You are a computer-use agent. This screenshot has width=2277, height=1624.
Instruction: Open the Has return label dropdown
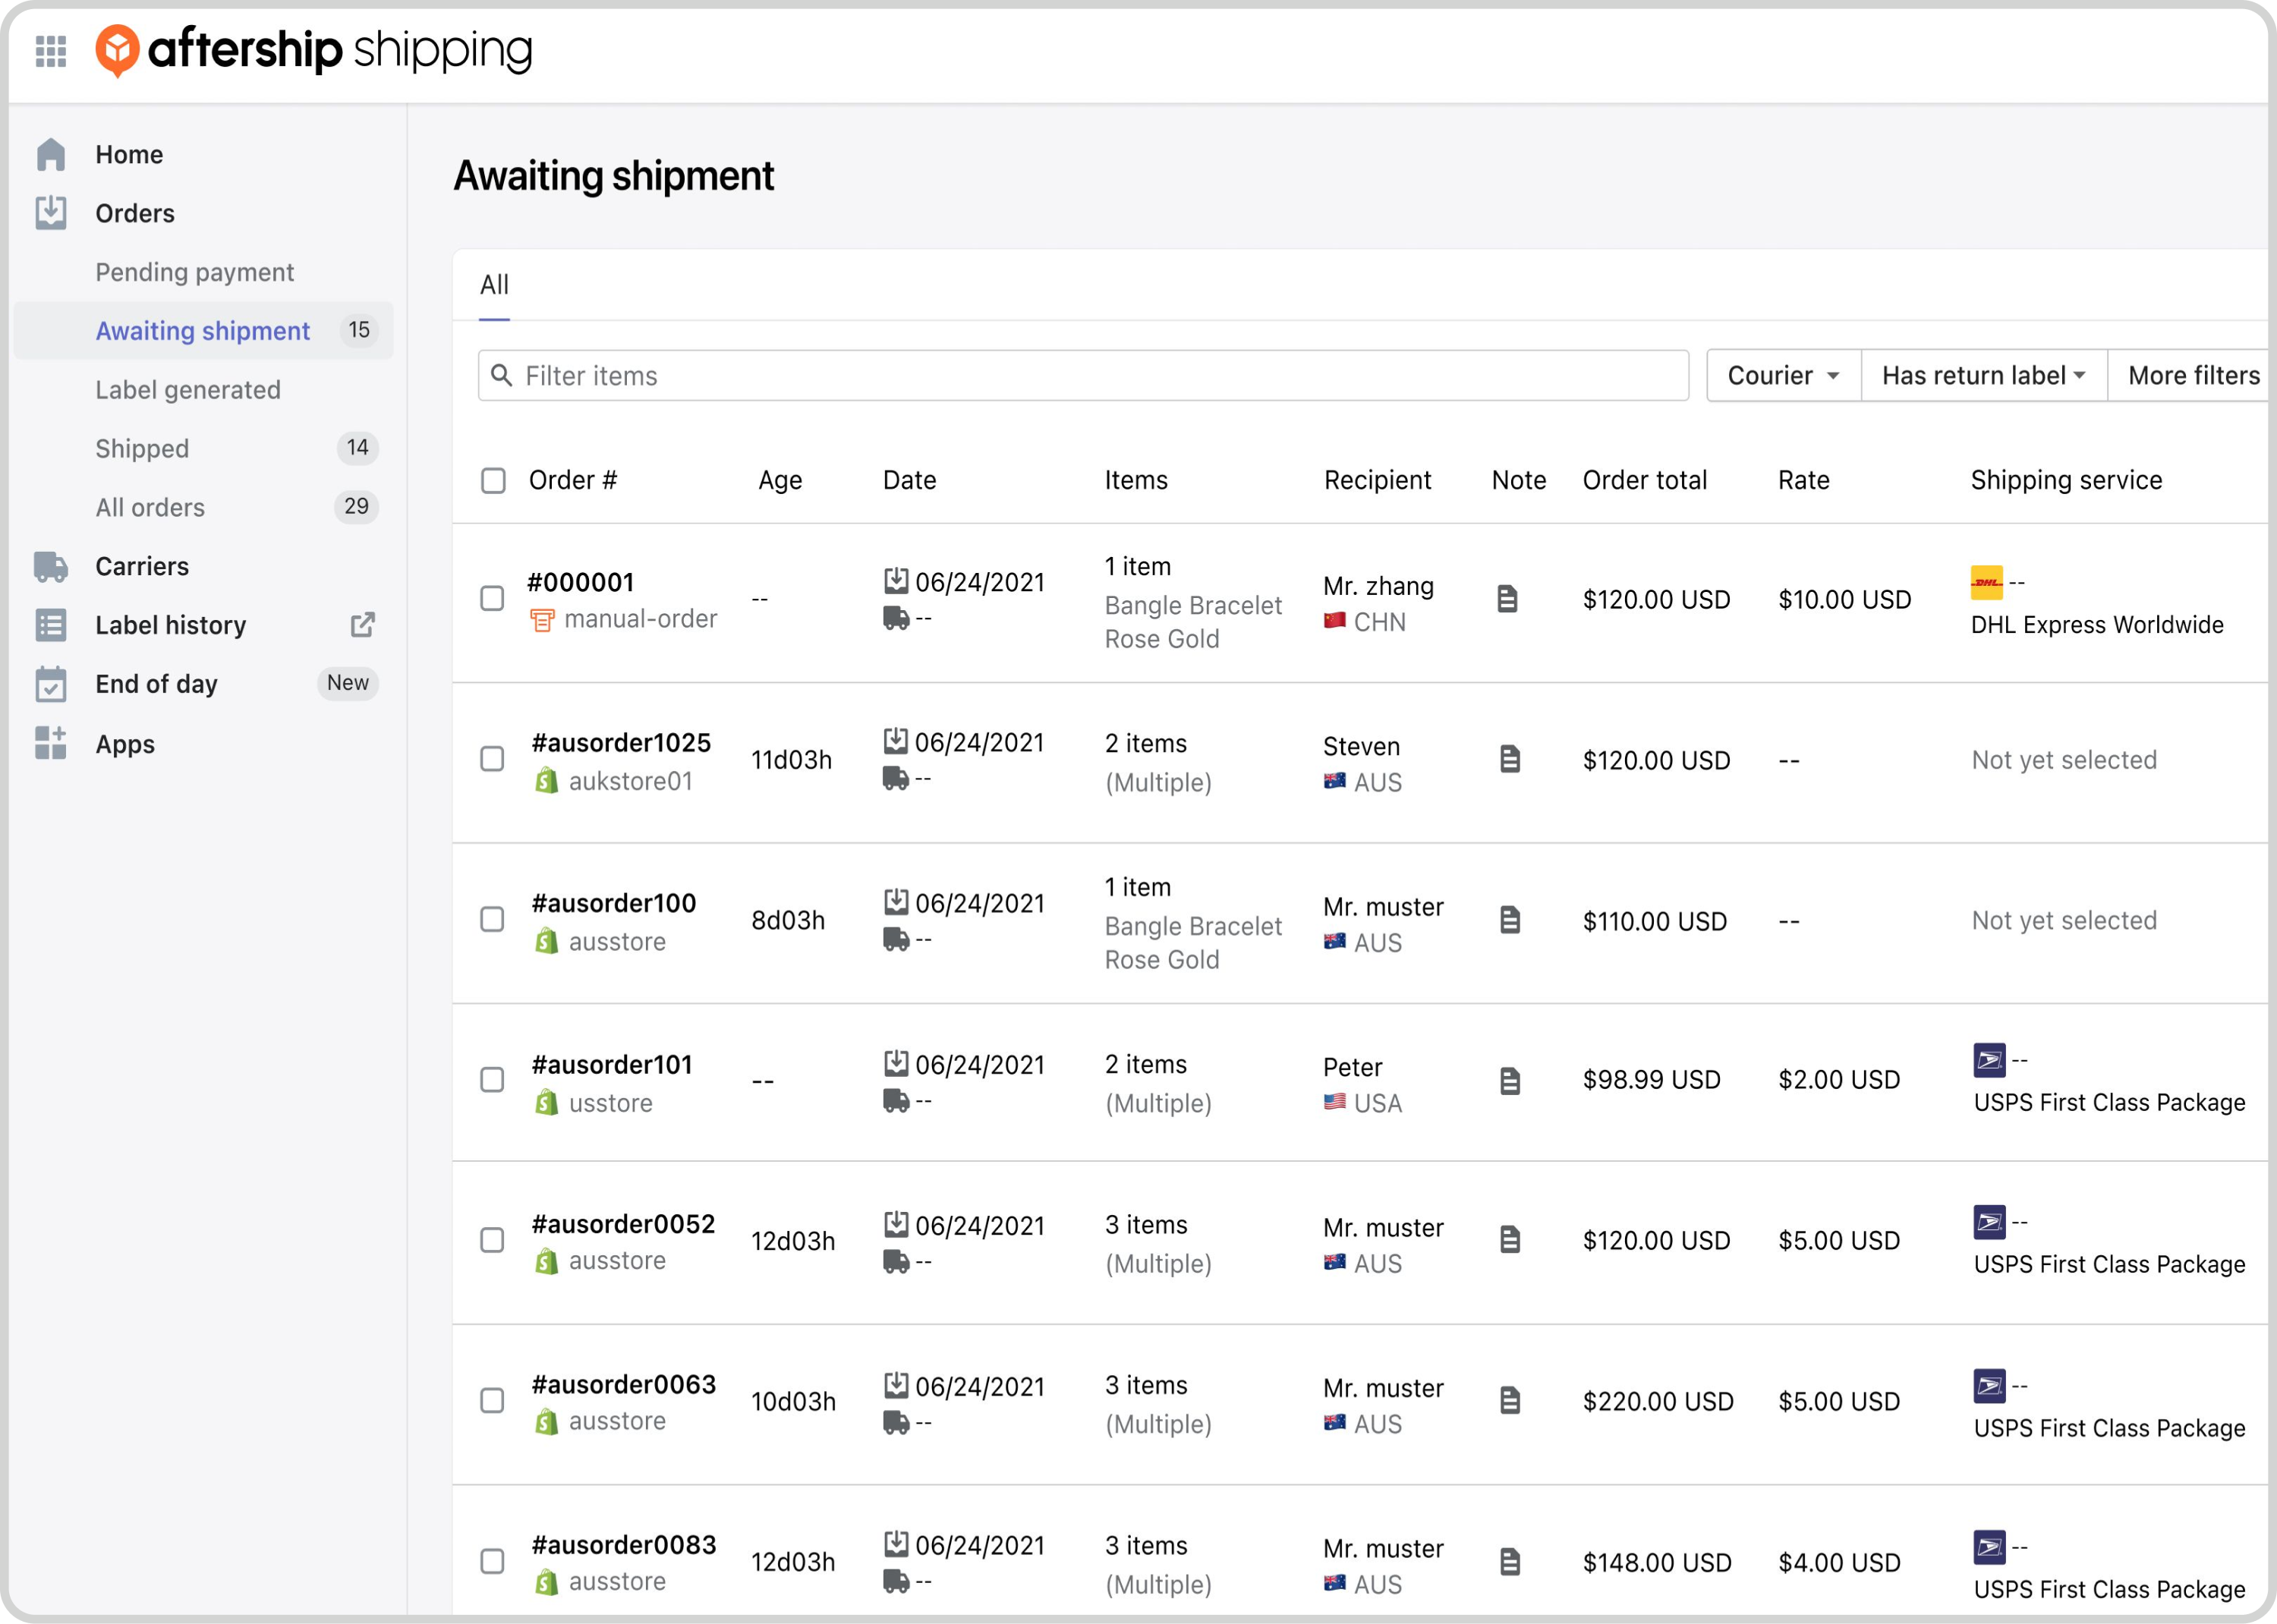[x=1983, y=376]
